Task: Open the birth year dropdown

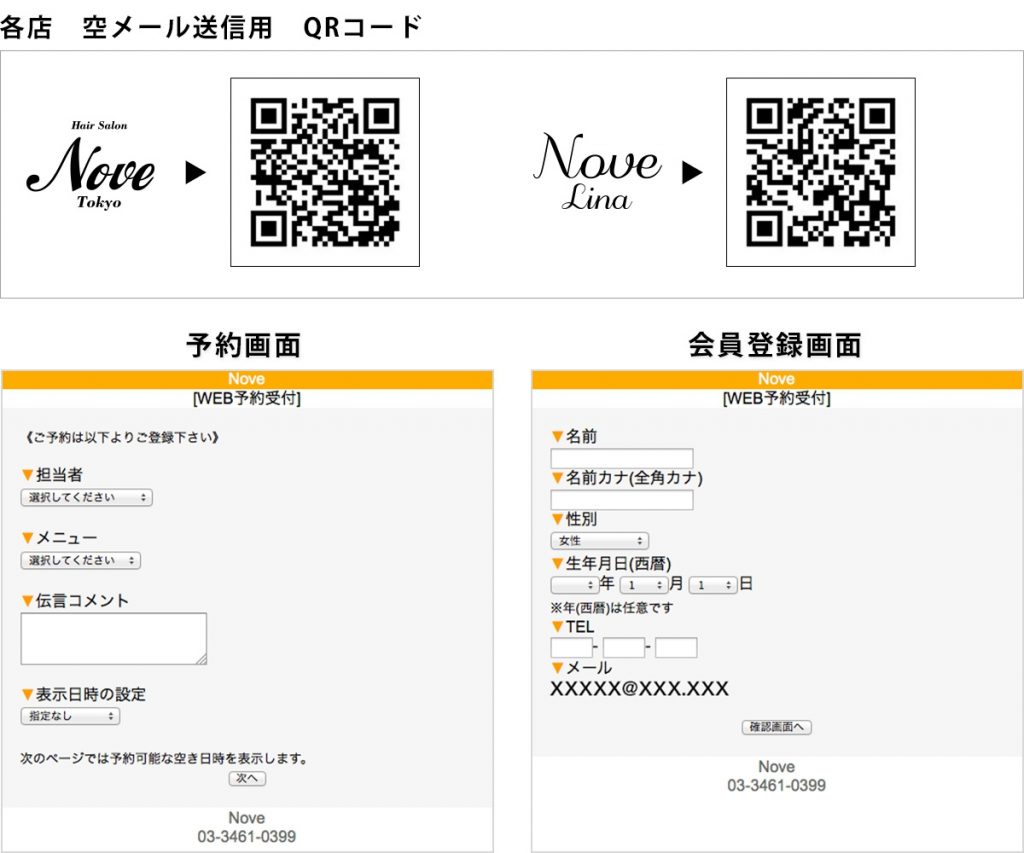Action: [x=575, y=585]
